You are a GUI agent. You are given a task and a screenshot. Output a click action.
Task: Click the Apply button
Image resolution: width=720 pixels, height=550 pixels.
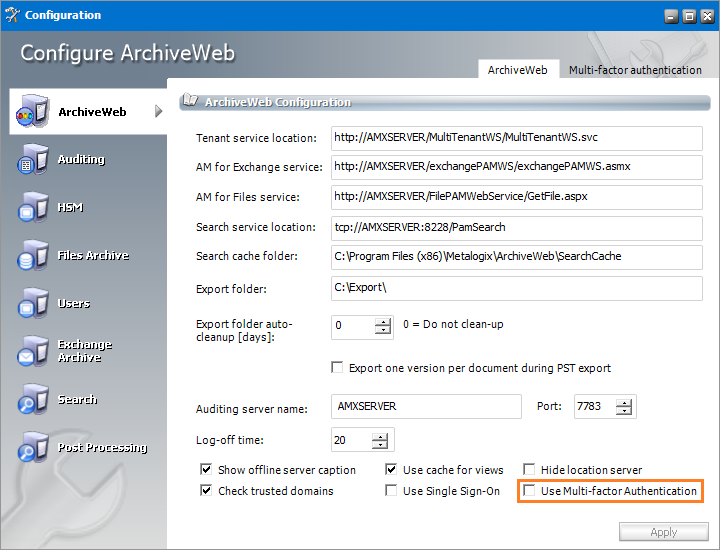click(x=664, y=532)
